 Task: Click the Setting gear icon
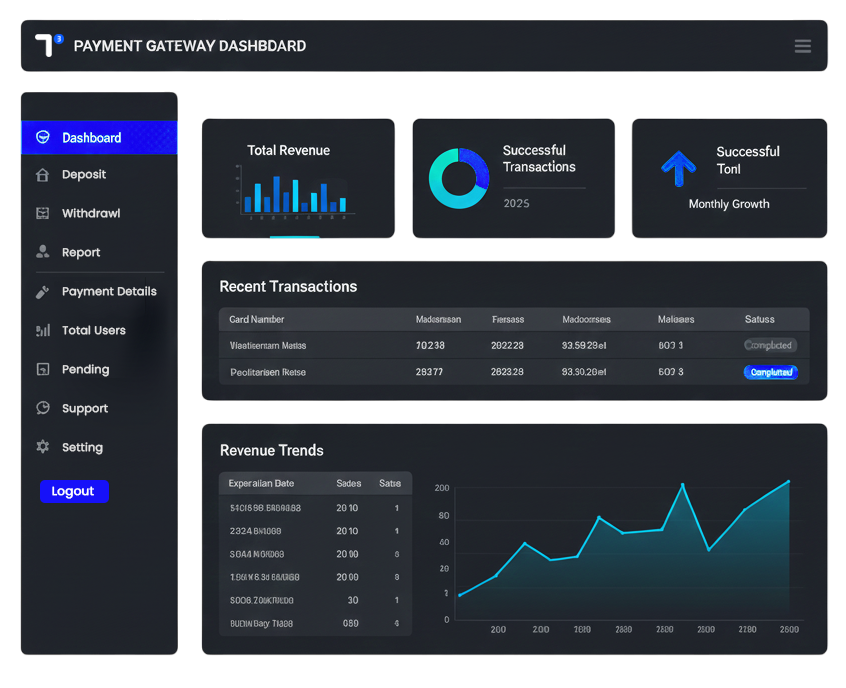pyautogui.click(x=42, y=448)
